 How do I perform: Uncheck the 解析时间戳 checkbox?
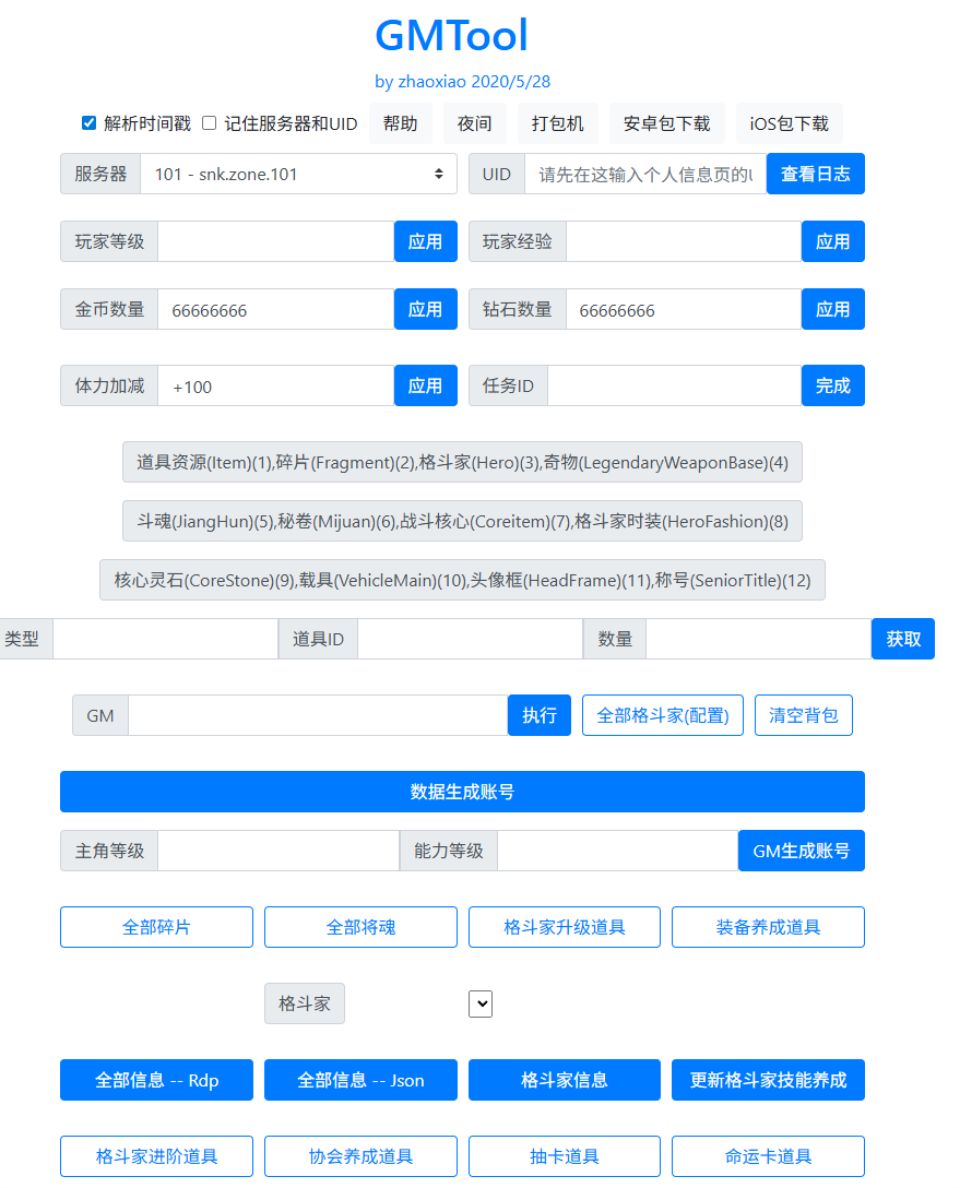click(x=87, y=122)
